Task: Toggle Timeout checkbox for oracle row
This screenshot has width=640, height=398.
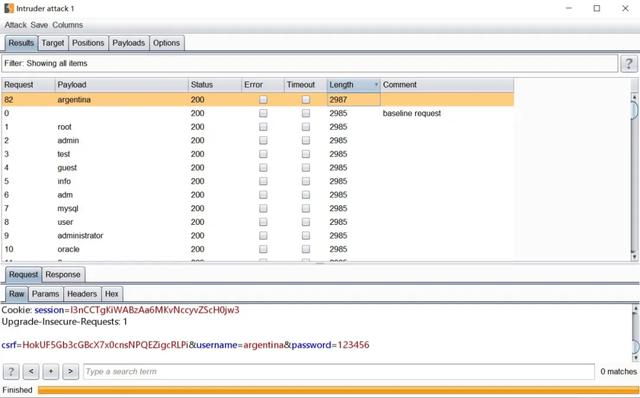Action: (x=306, y=249)
